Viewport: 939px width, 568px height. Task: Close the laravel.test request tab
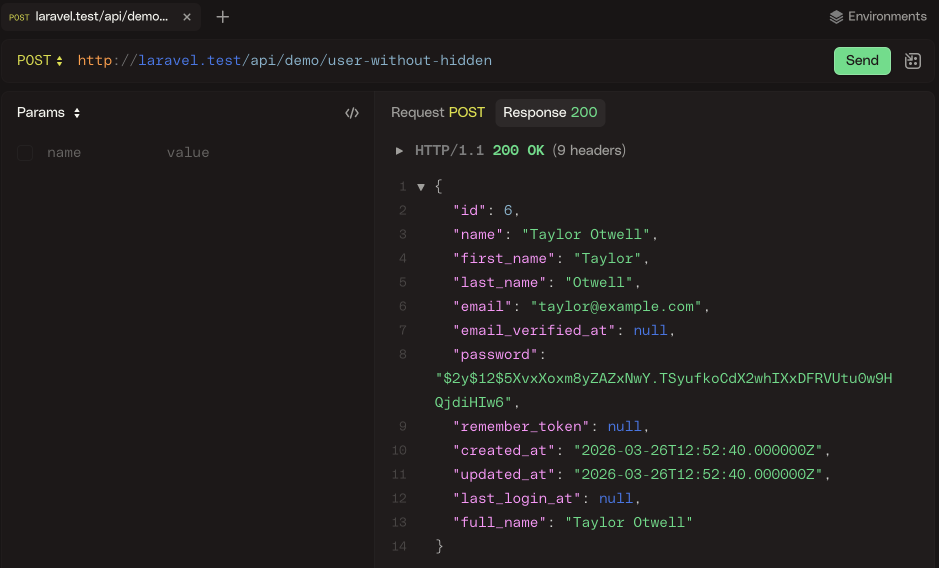pos(187,17)
